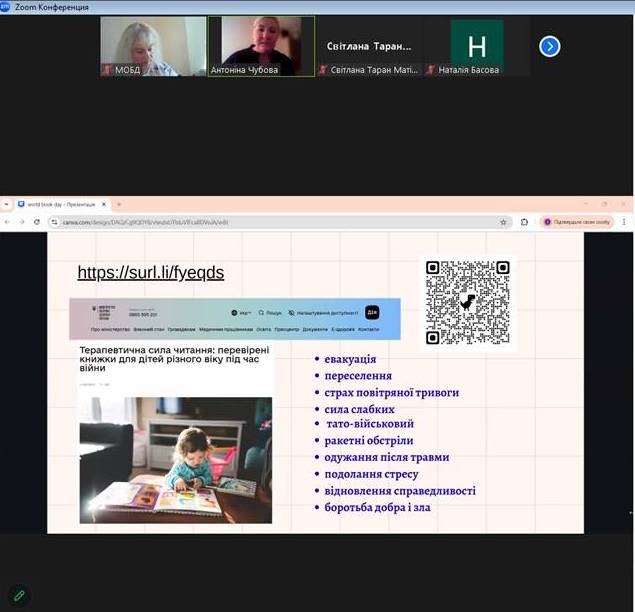Viewport: 635px width, 612px height.
Task: Select Антоніна Чубова video thumbnail
Action: (261, 46)
